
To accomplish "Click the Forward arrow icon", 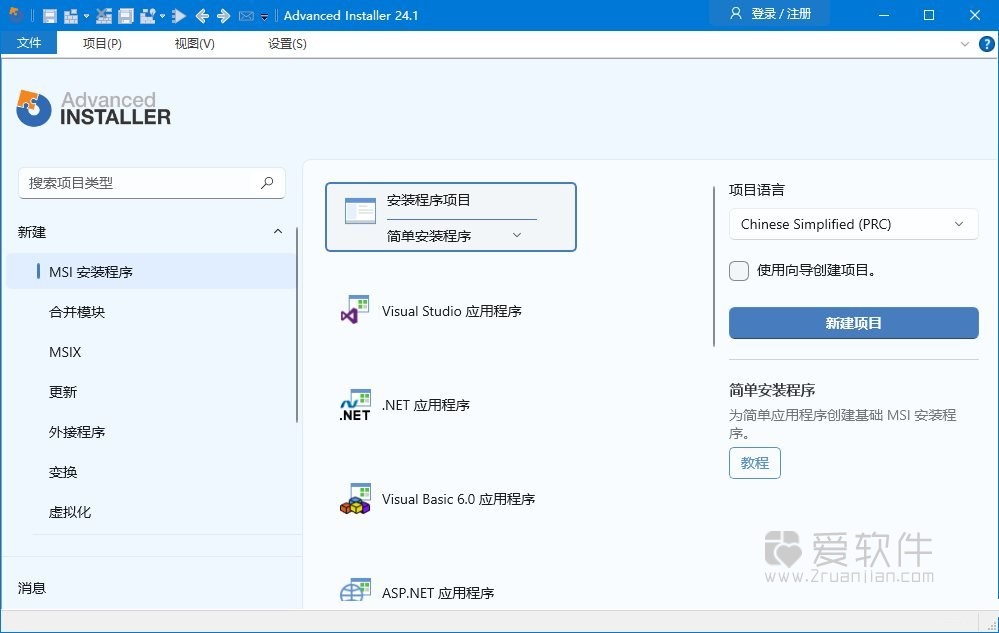I will point(223,16).
